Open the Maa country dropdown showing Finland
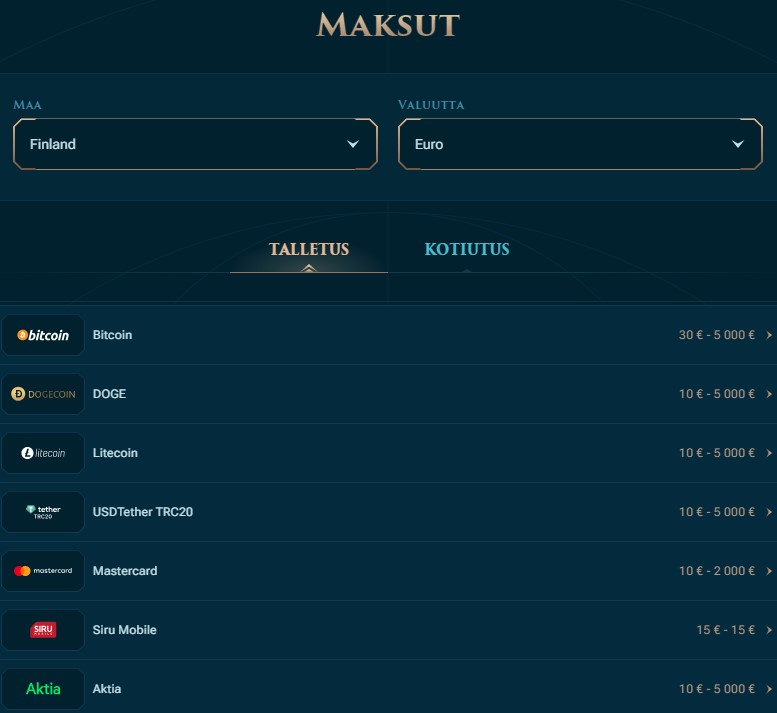 pos(195,144)
